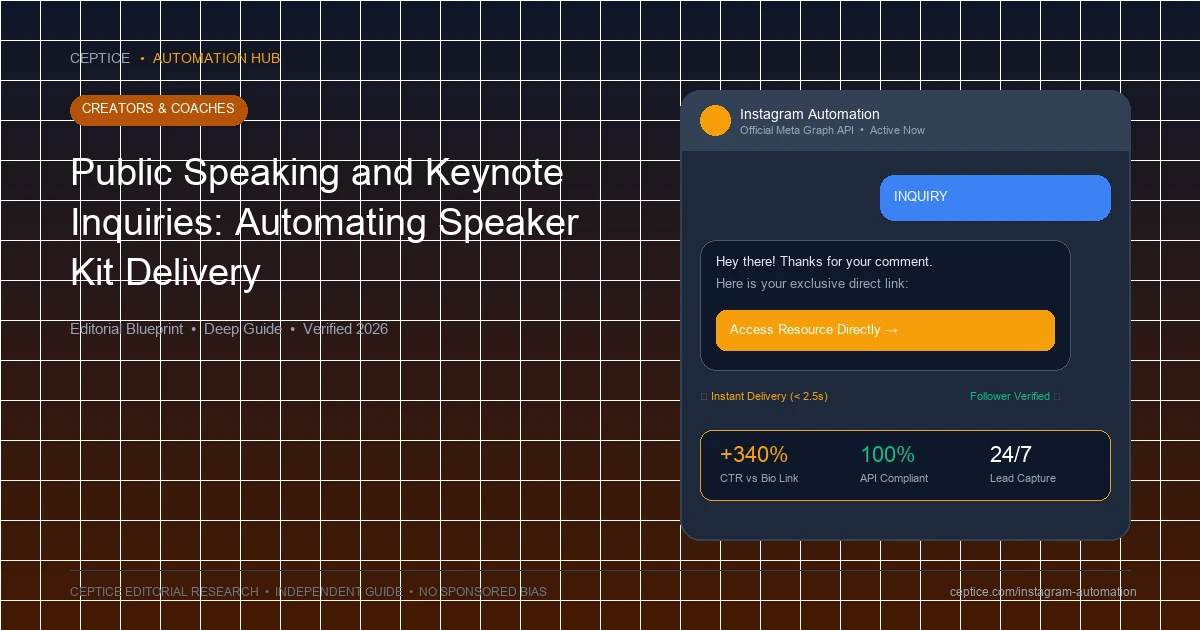
Task: Click the Deep Guide text
Action: coord(243,329)
